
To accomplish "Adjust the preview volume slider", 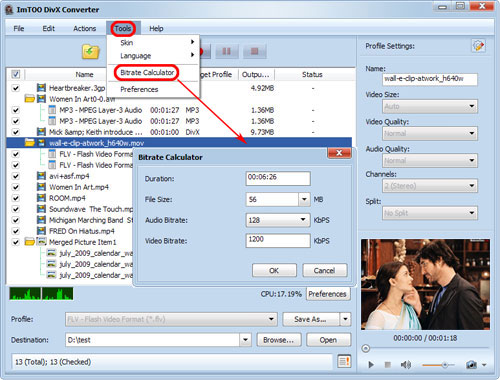I will point(444,365).
